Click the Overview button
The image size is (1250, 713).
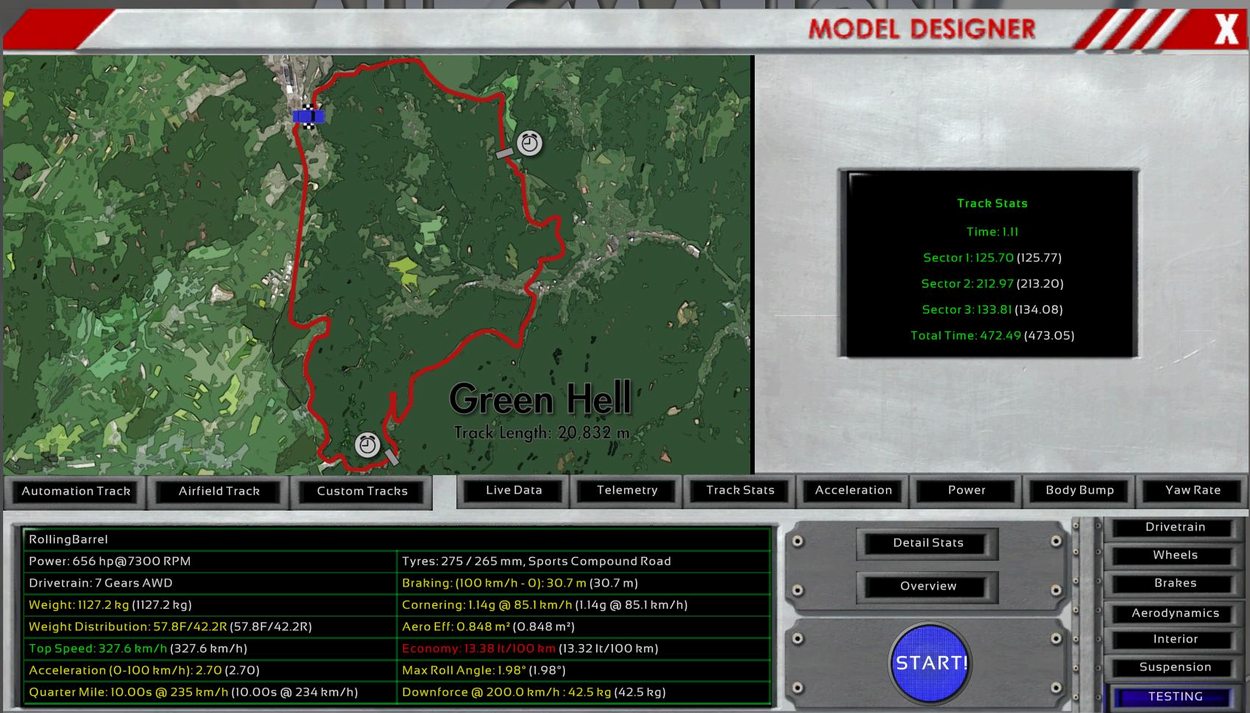(x=928, y=586)
